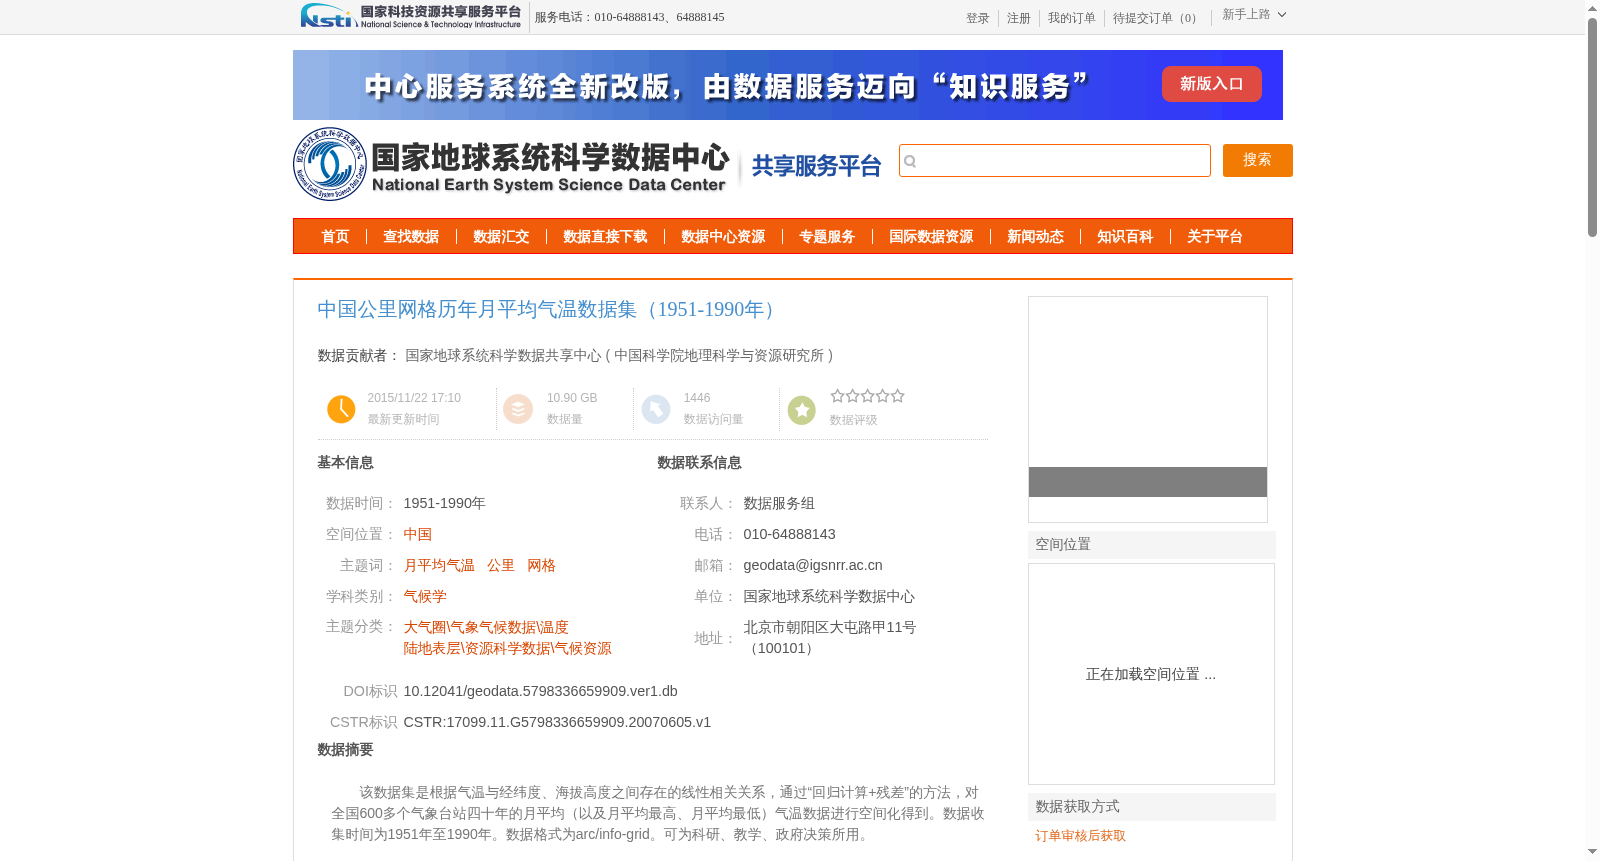Click the scrollbar down arrow
1600x861 pixels.
(1592, 852)
